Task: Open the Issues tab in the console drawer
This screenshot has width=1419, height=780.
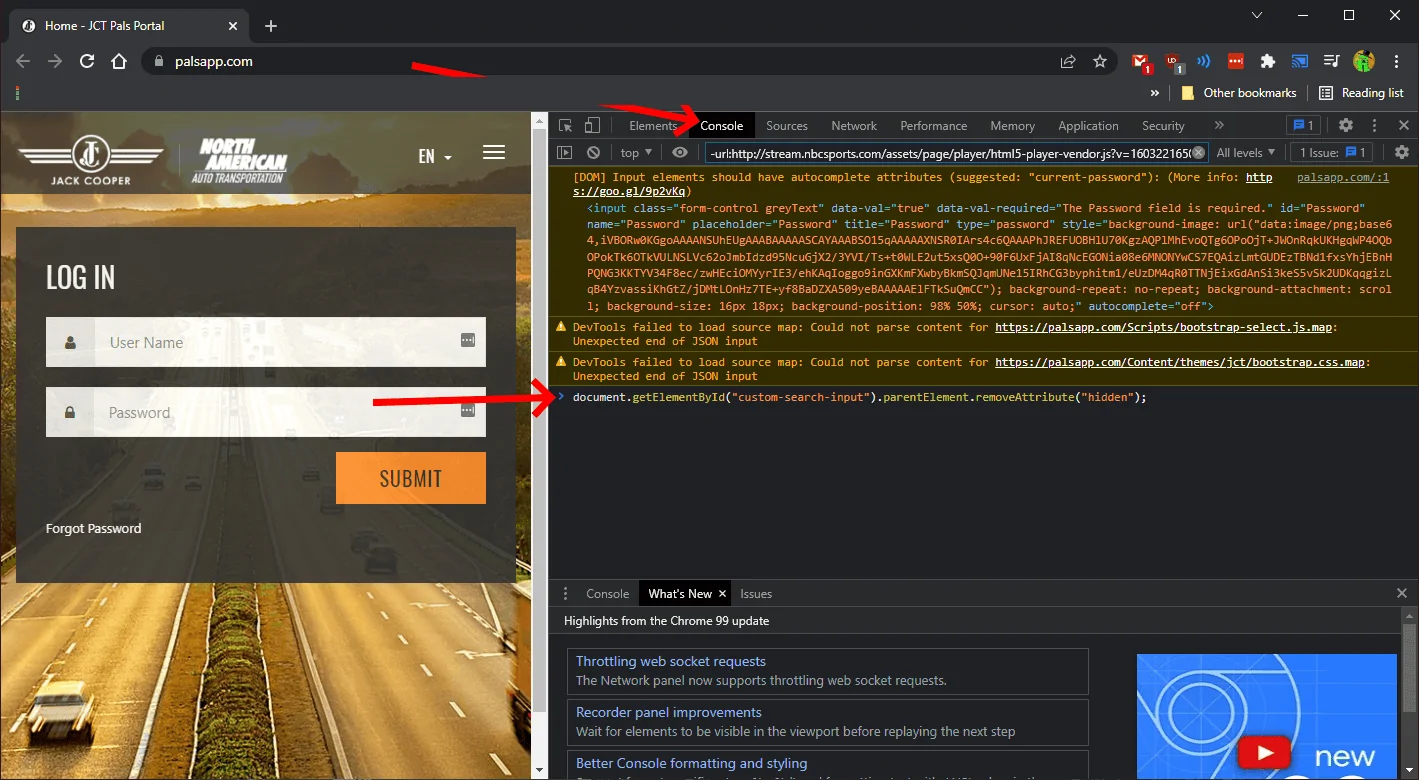Action: 756,593
